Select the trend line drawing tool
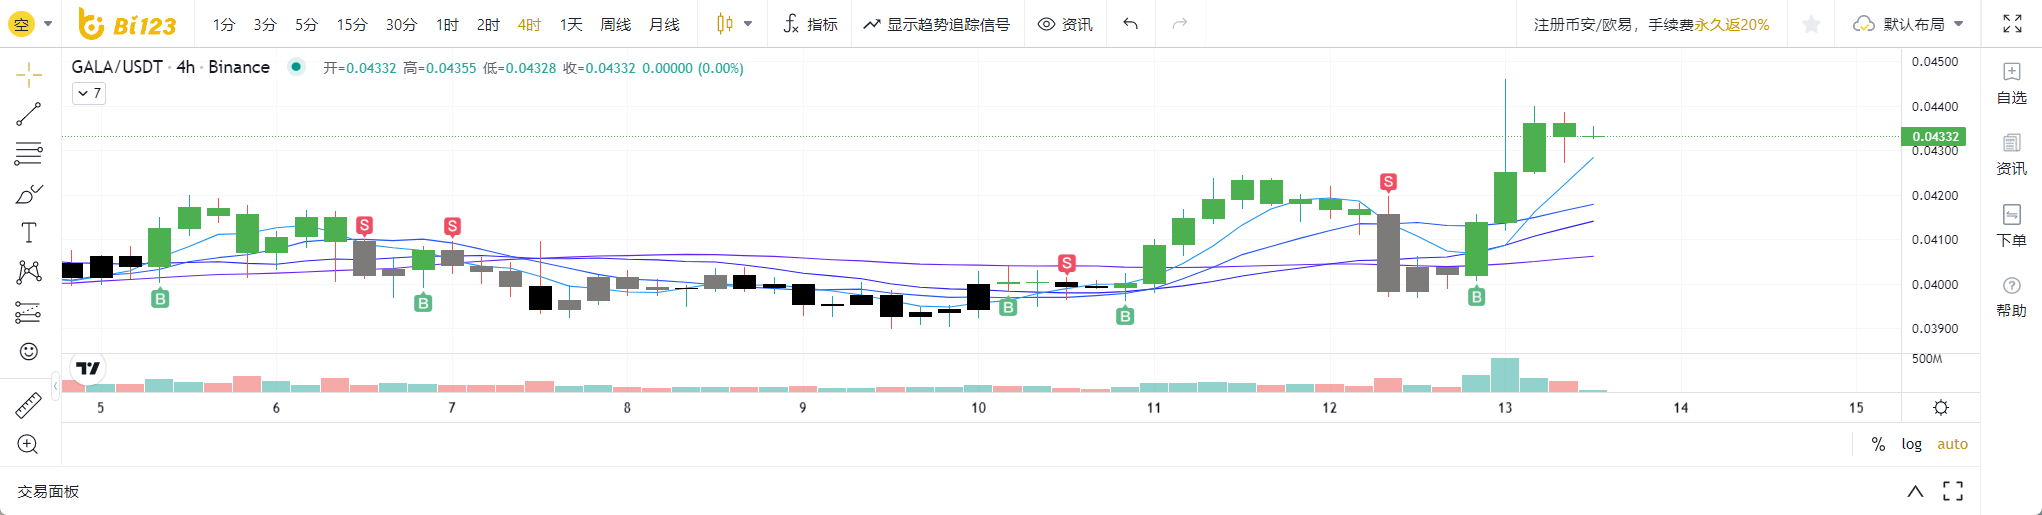 (x=29, y=114)
